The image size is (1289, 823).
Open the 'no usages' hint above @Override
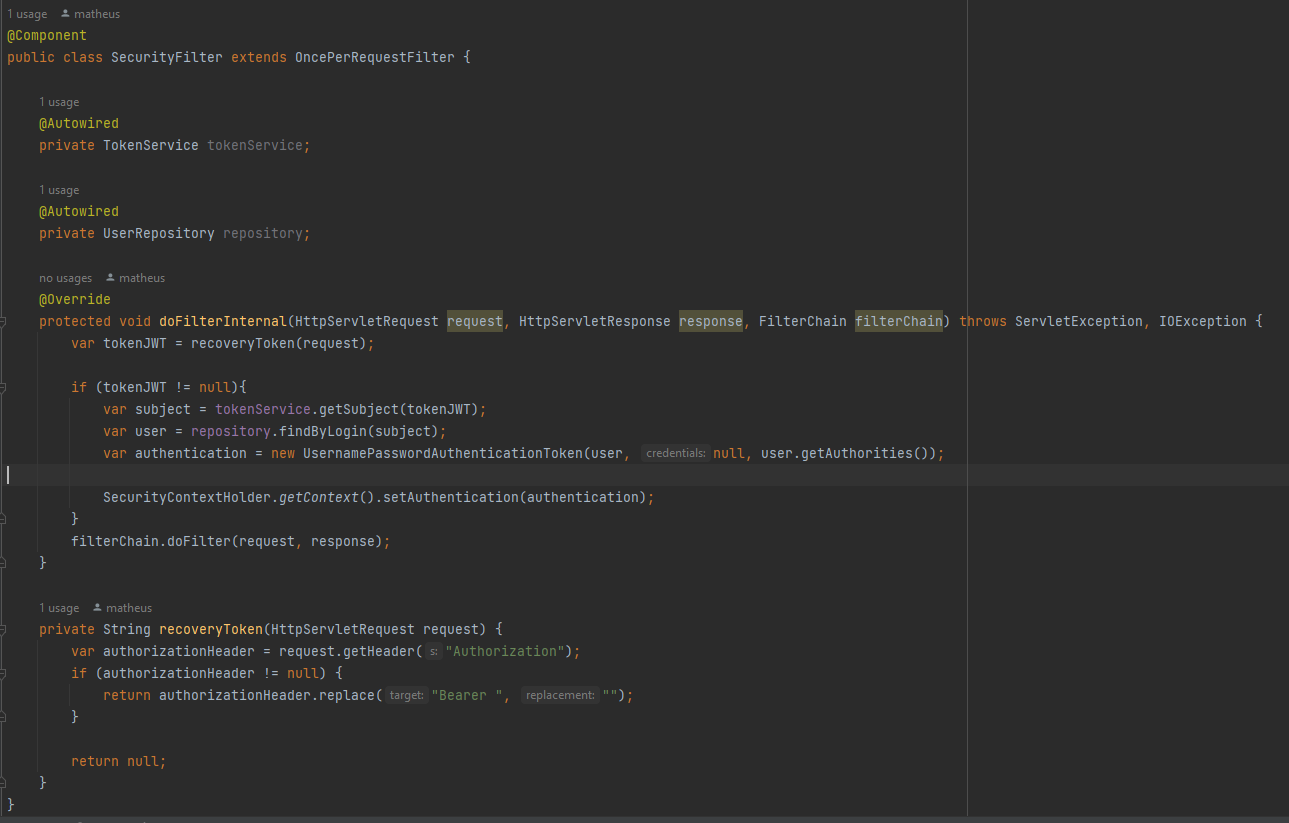click(x=65, y=278)
